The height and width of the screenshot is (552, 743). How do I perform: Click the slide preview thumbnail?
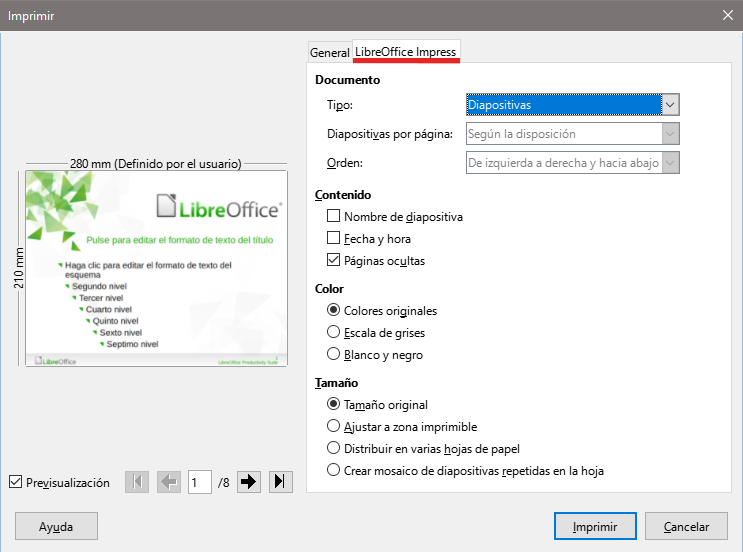tap(156, 269)
